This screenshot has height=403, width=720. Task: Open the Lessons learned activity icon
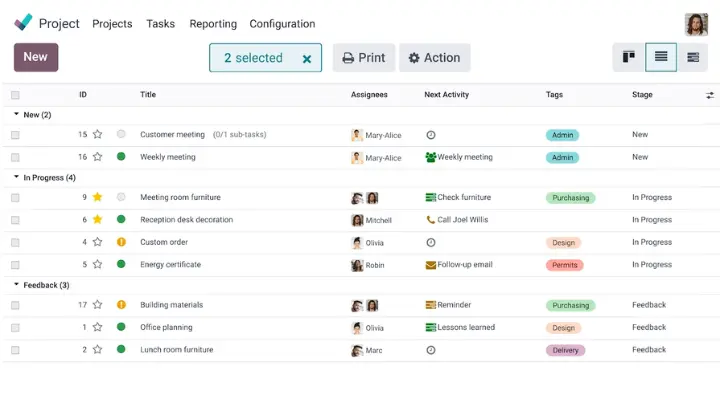pyautogui.click(x=431, y=327)
